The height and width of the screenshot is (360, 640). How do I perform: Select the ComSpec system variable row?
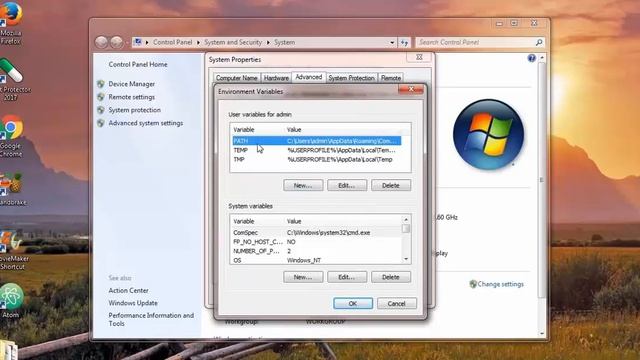[x=317, y=233]
